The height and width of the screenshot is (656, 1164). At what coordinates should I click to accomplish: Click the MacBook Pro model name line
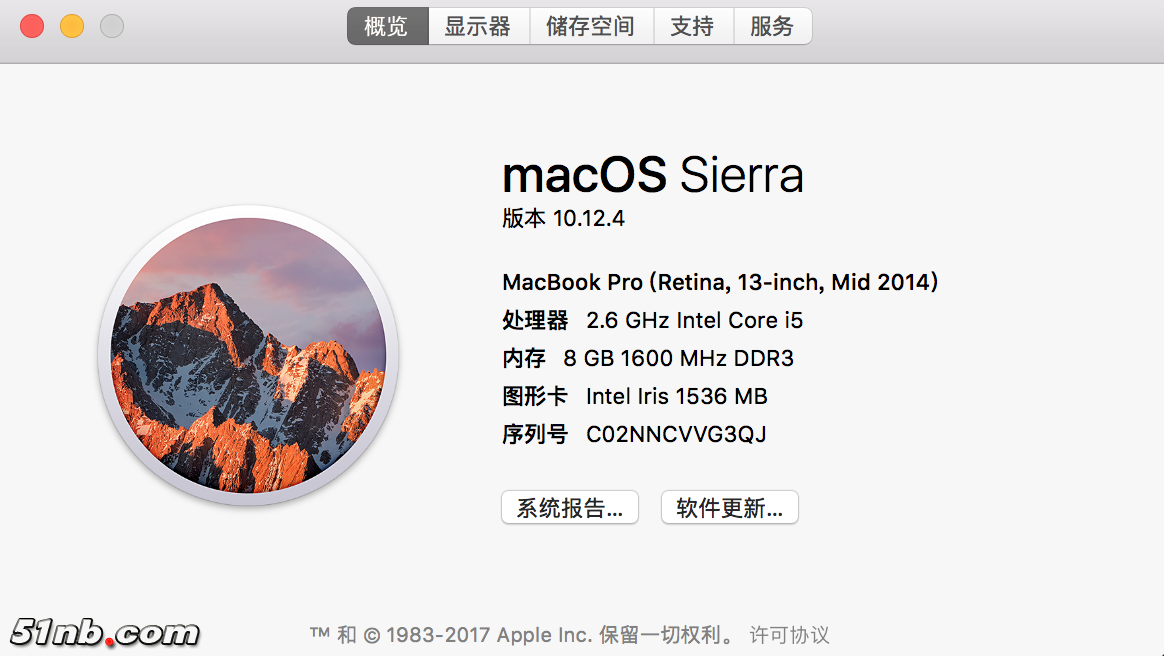pos(720,283)
